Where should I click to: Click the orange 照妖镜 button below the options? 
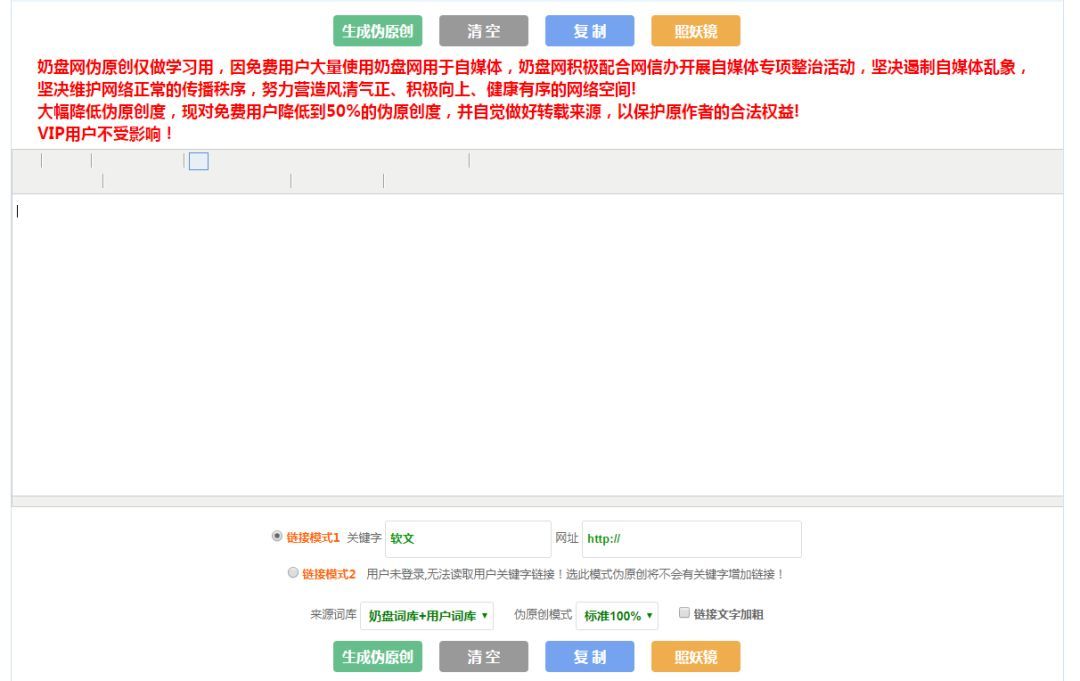coord(696,656)
